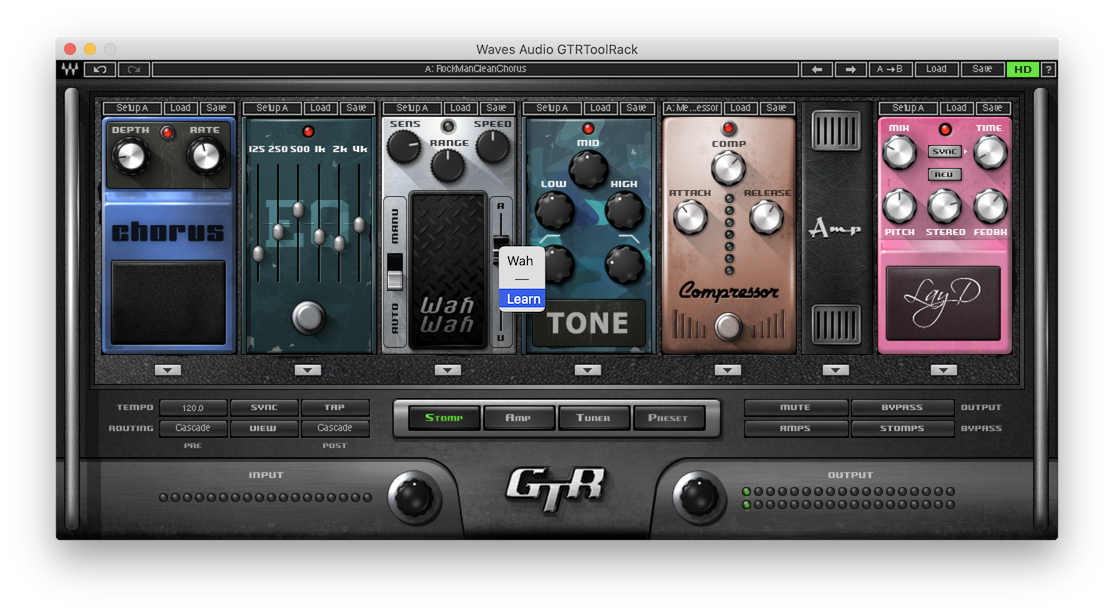Click the Tone LOW knob
Viewport: 1114px width, 614px height.
click(x=554, y=210)
